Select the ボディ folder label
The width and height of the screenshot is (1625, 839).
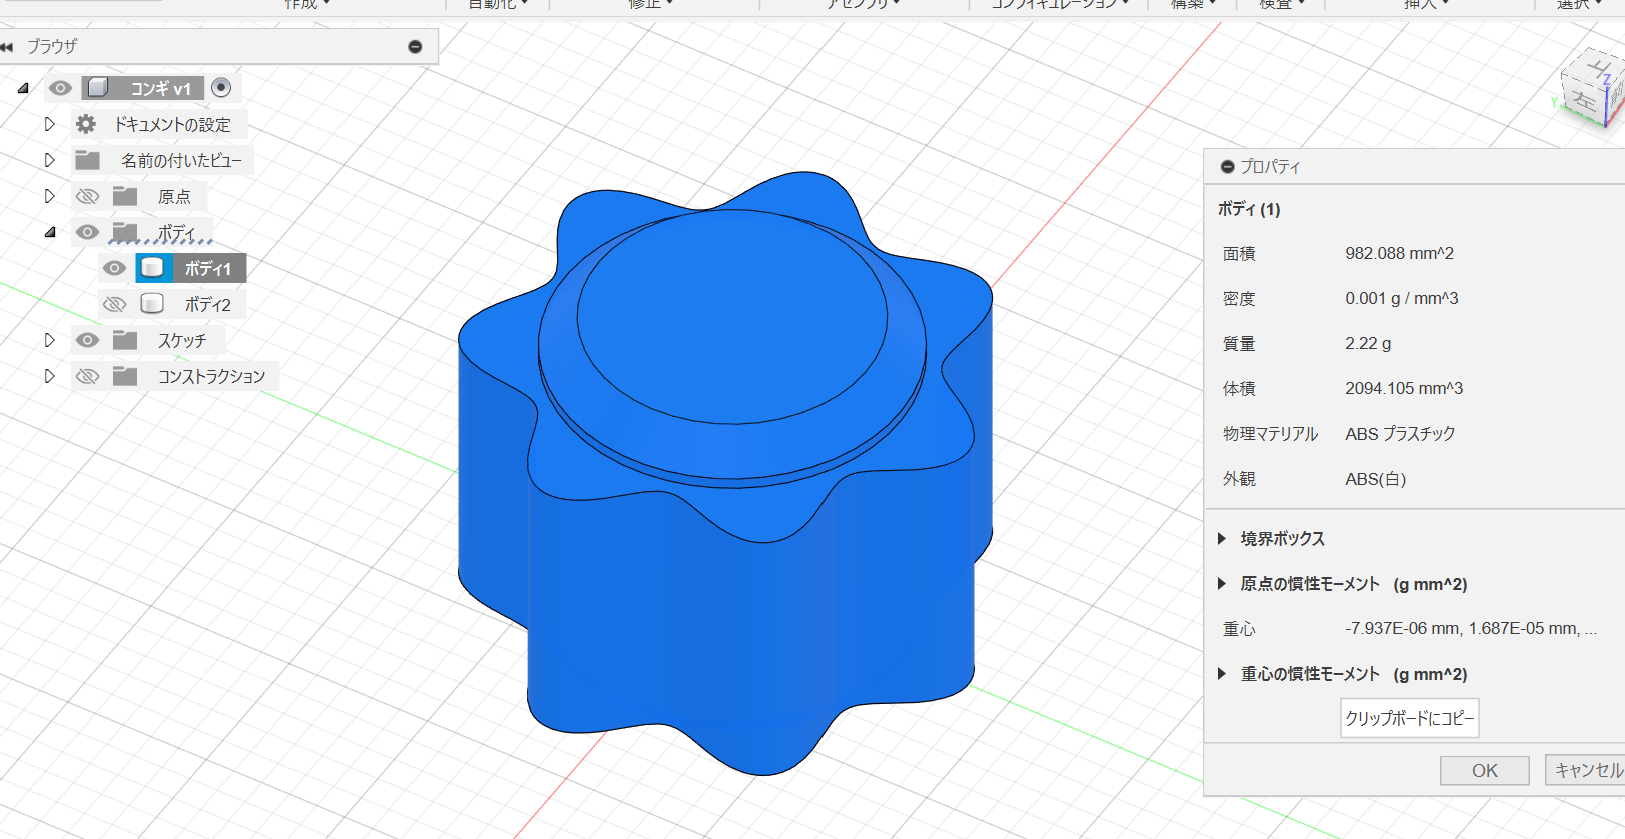coord(177,233)
